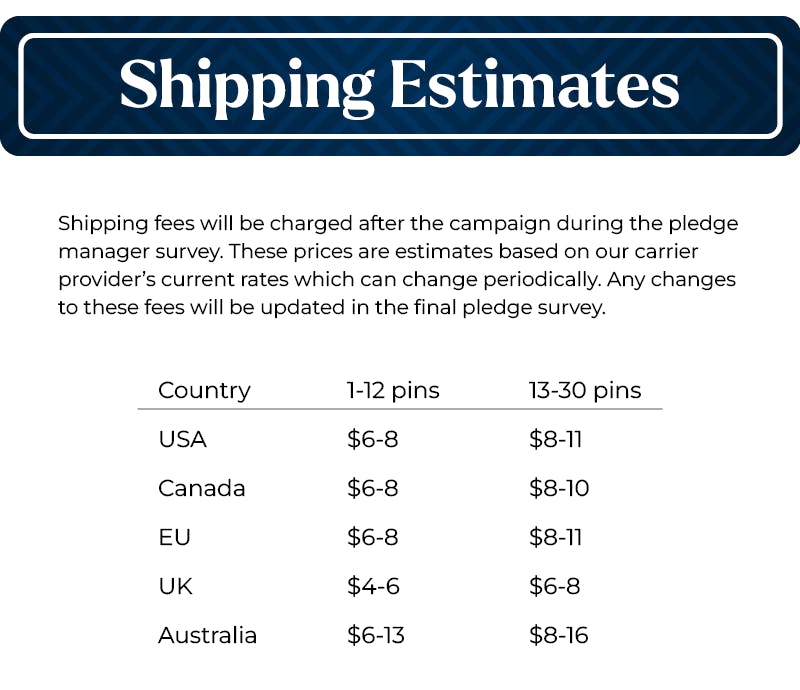Click the Shipping Estimates title banner

tap(400, 86)
